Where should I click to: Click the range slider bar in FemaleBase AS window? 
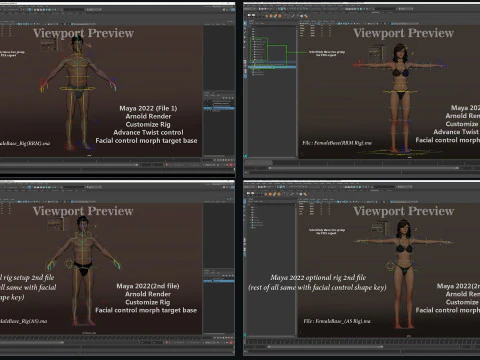click(326, 347)
